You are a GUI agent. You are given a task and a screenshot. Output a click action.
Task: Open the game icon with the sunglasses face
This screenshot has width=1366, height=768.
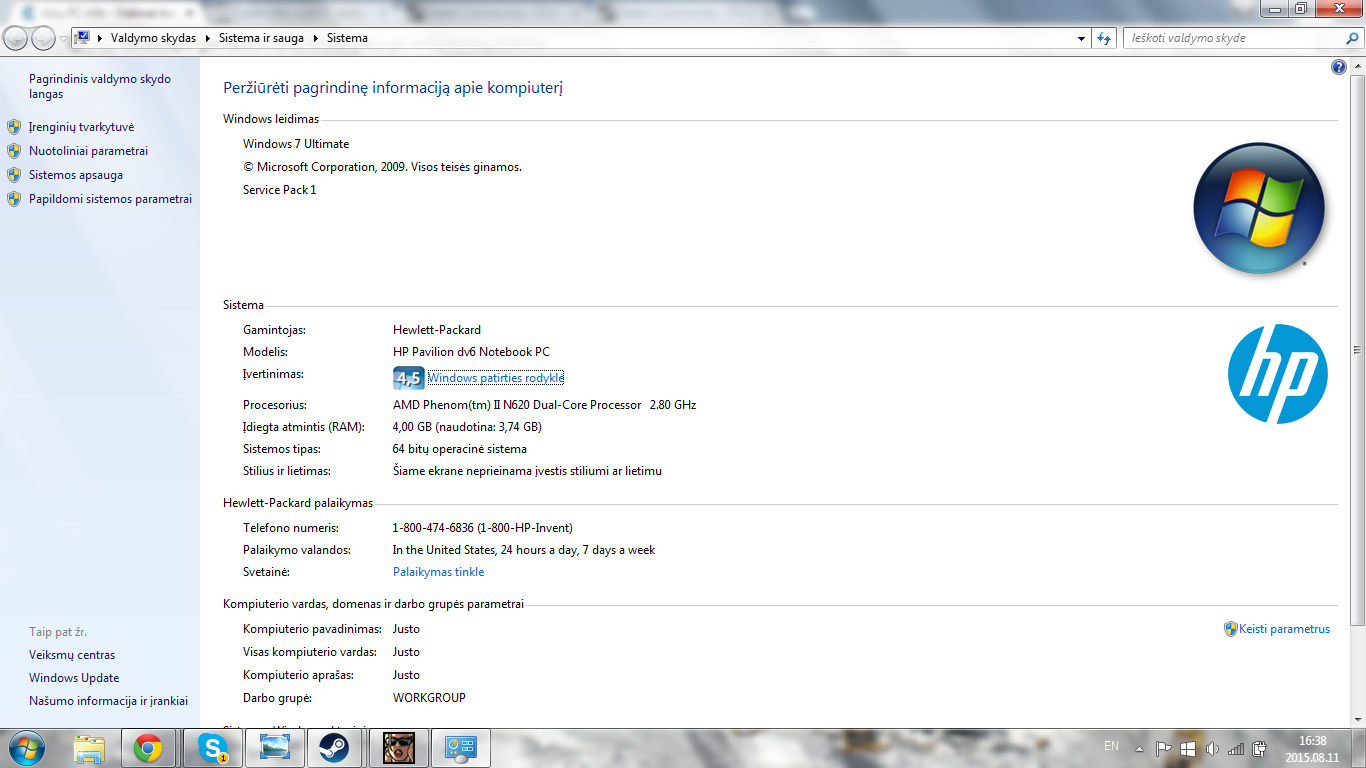[x=399, y=748]
